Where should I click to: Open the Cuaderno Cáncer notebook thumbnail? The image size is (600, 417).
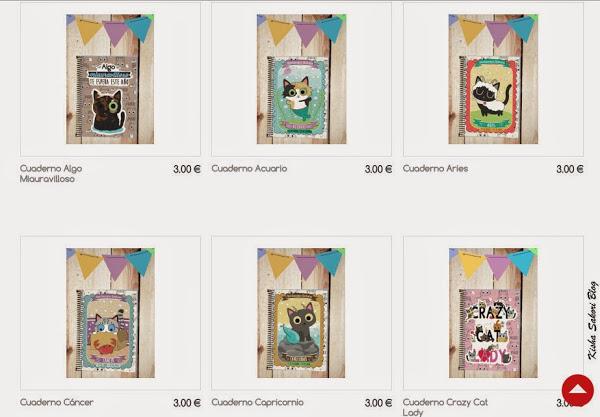(x=110, y=313)
